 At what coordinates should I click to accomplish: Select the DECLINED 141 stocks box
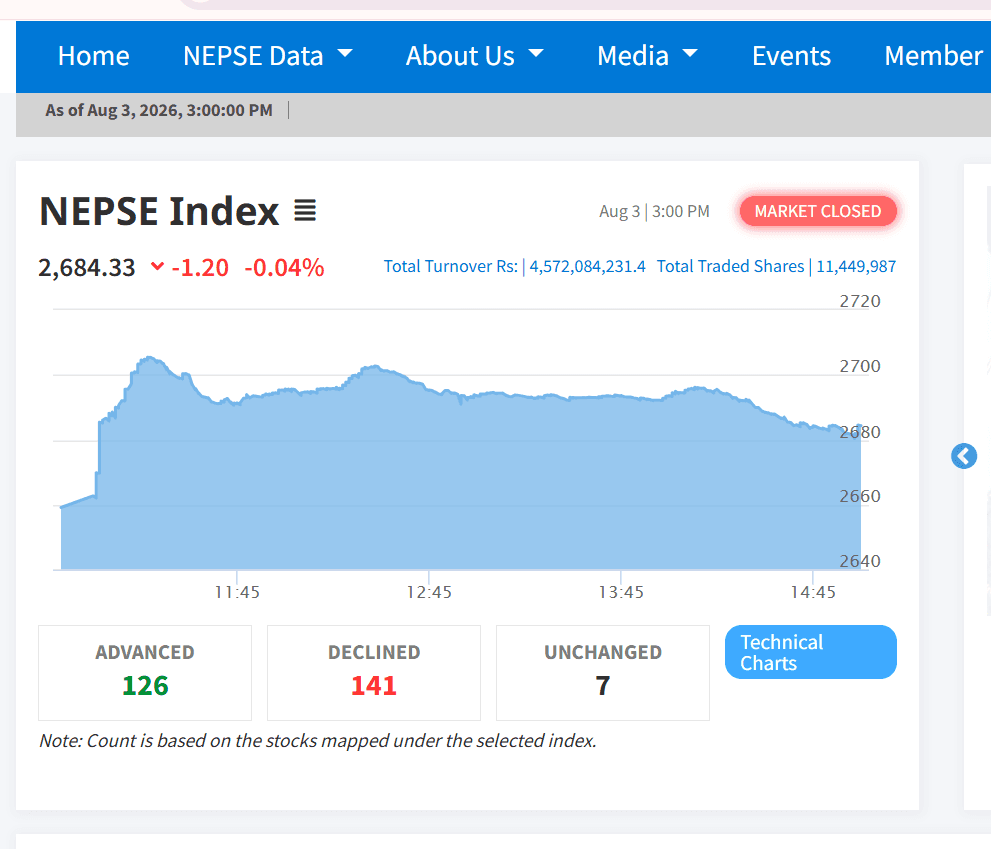(x=374, y=673)
